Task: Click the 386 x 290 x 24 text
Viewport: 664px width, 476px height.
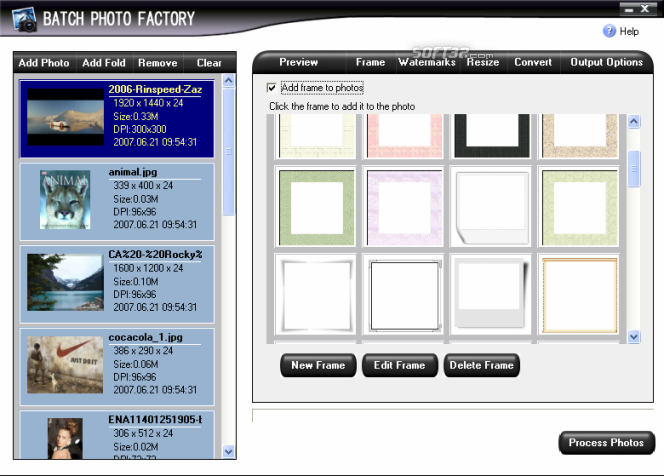Action: point(143,351)
